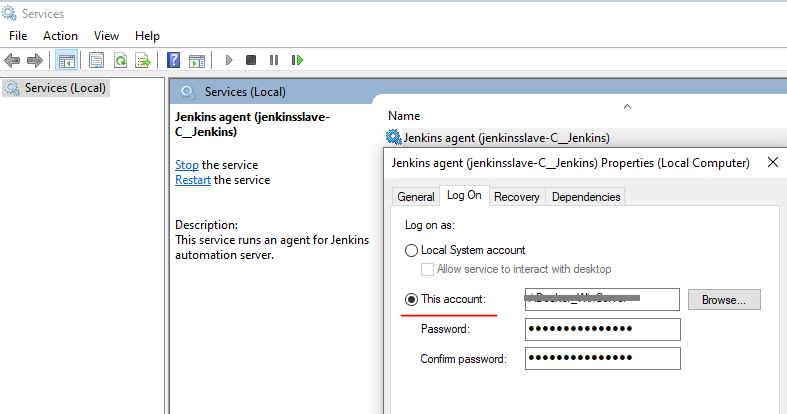Image resolution: width=787 pixels, height=414 pixels.
Task: Switch to the Dependencies tab
Action: click(585, 197)
